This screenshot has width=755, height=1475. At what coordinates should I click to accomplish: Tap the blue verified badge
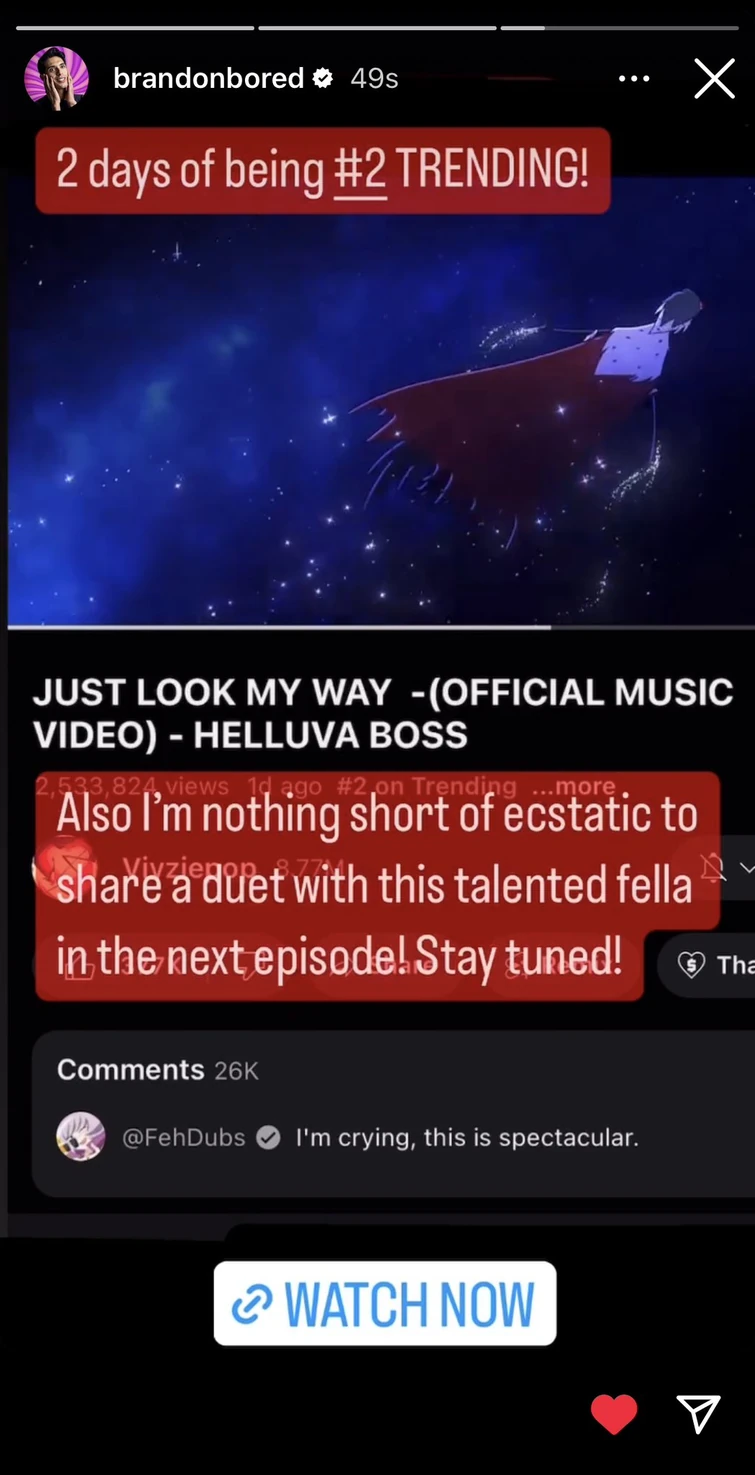click(x=323, y=78)
